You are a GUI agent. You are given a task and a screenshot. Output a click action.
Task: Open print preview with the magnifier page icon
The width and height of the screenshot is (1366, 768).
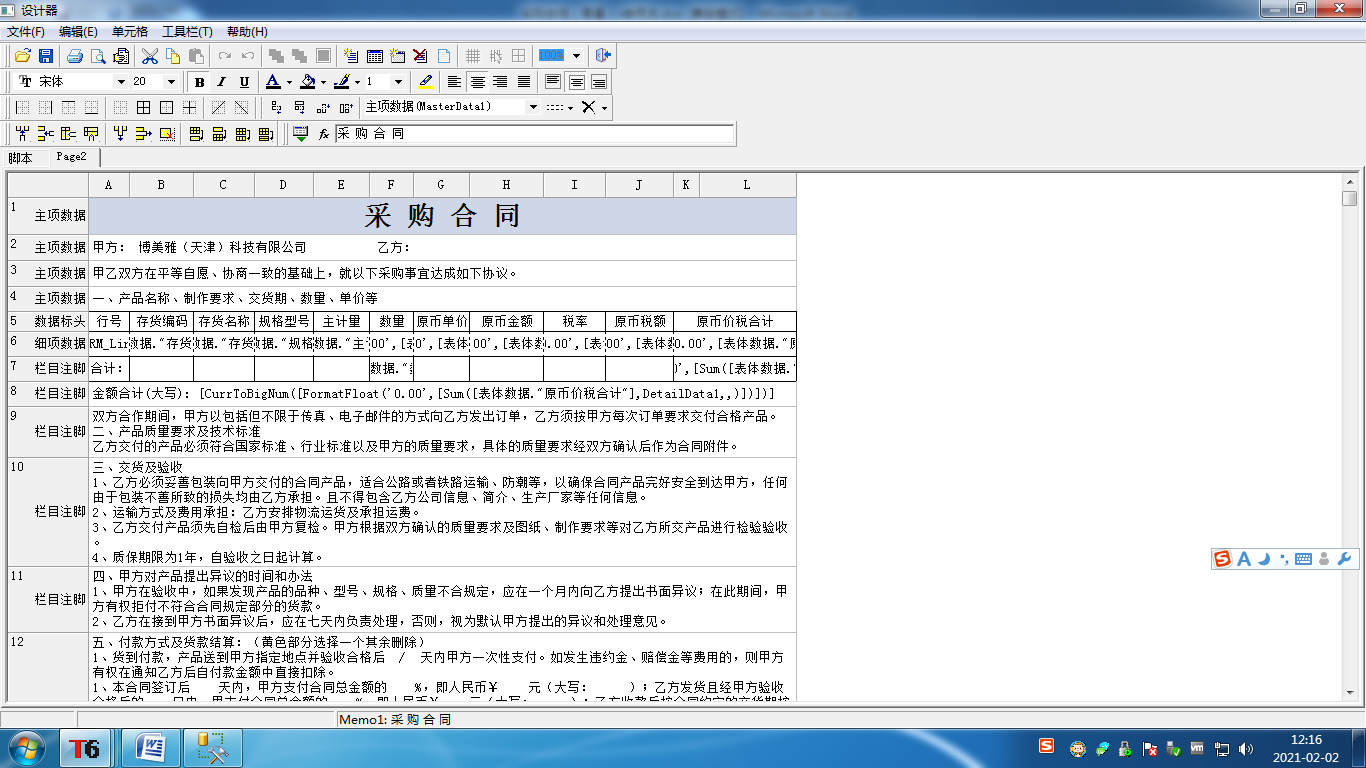[x=98, y=56]
